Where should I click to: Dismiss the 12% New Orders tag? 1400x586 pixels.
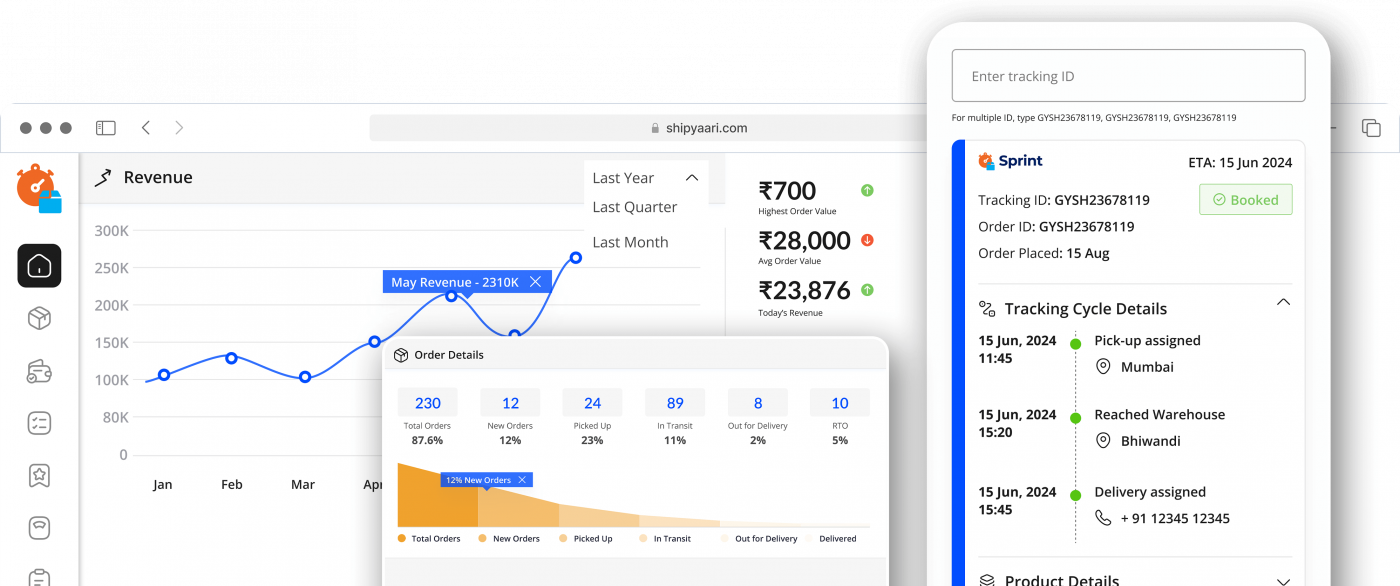[522, 480]
